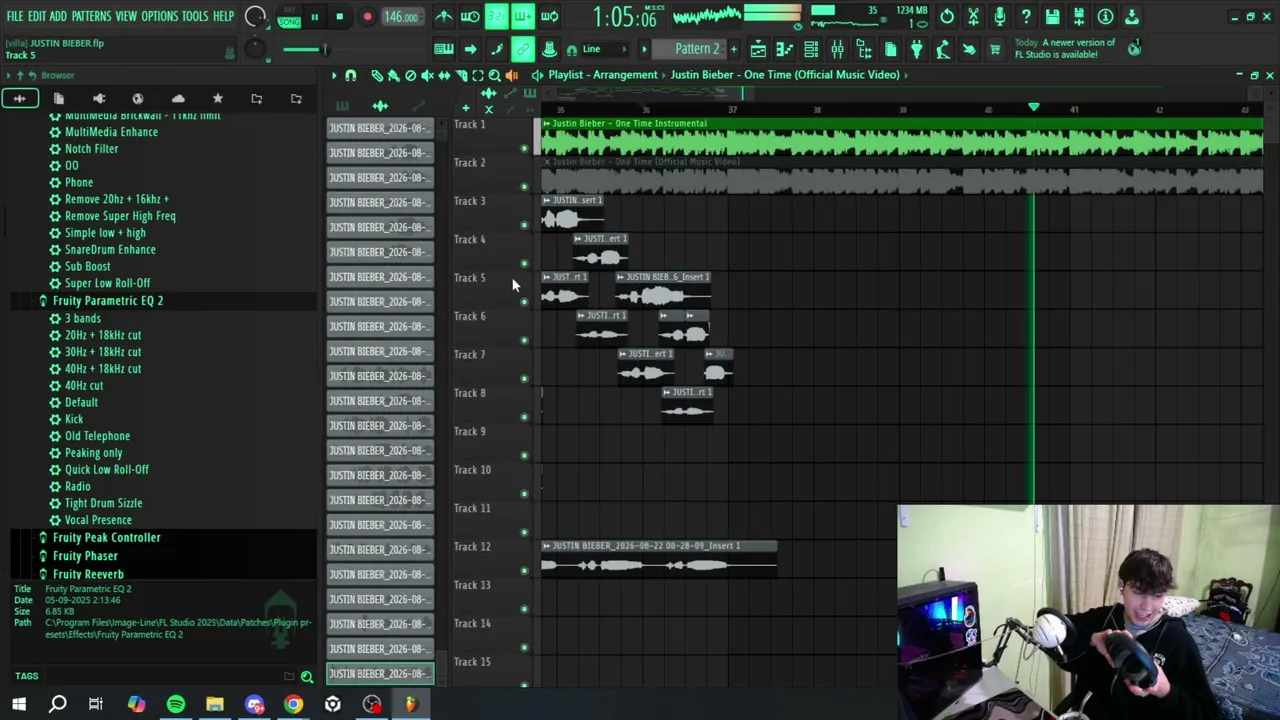Open the Playlist view icon
Screen dimensions: 1280x720
(758, 49)
